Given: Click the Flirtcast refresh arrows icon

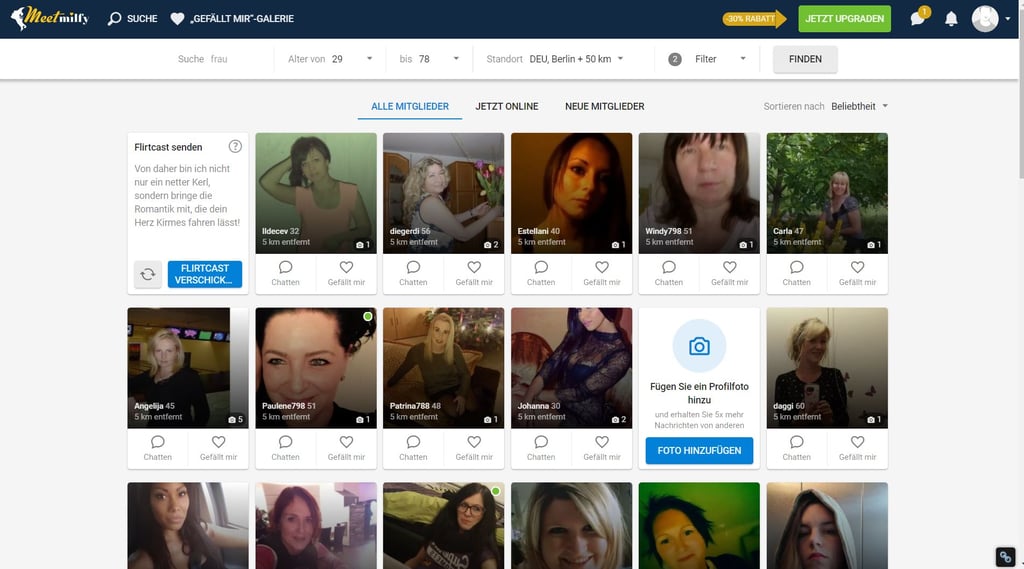Looking at the screenshot, I should (148, 274).
